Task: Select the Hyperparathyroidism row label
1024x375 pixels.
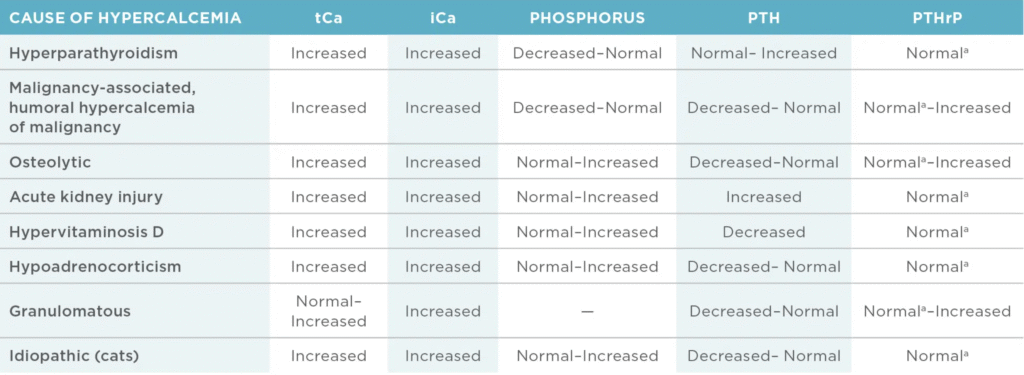Action: pos(93,53)
